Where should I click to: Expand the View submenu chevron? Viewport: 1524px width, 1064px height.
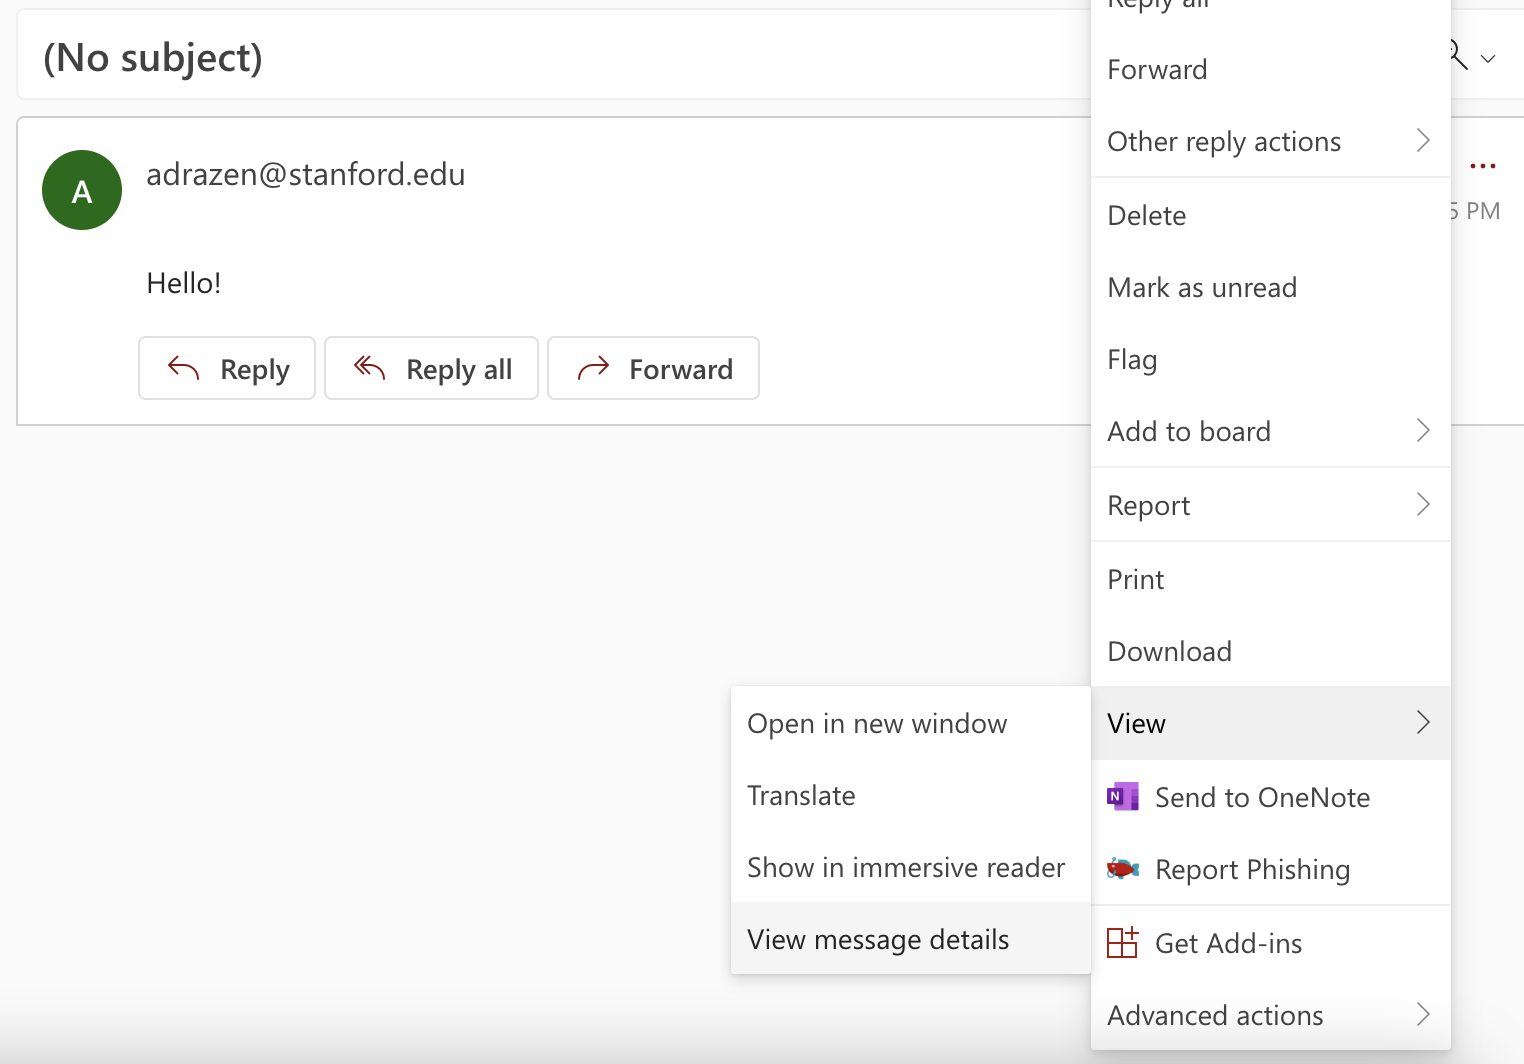1423,722
